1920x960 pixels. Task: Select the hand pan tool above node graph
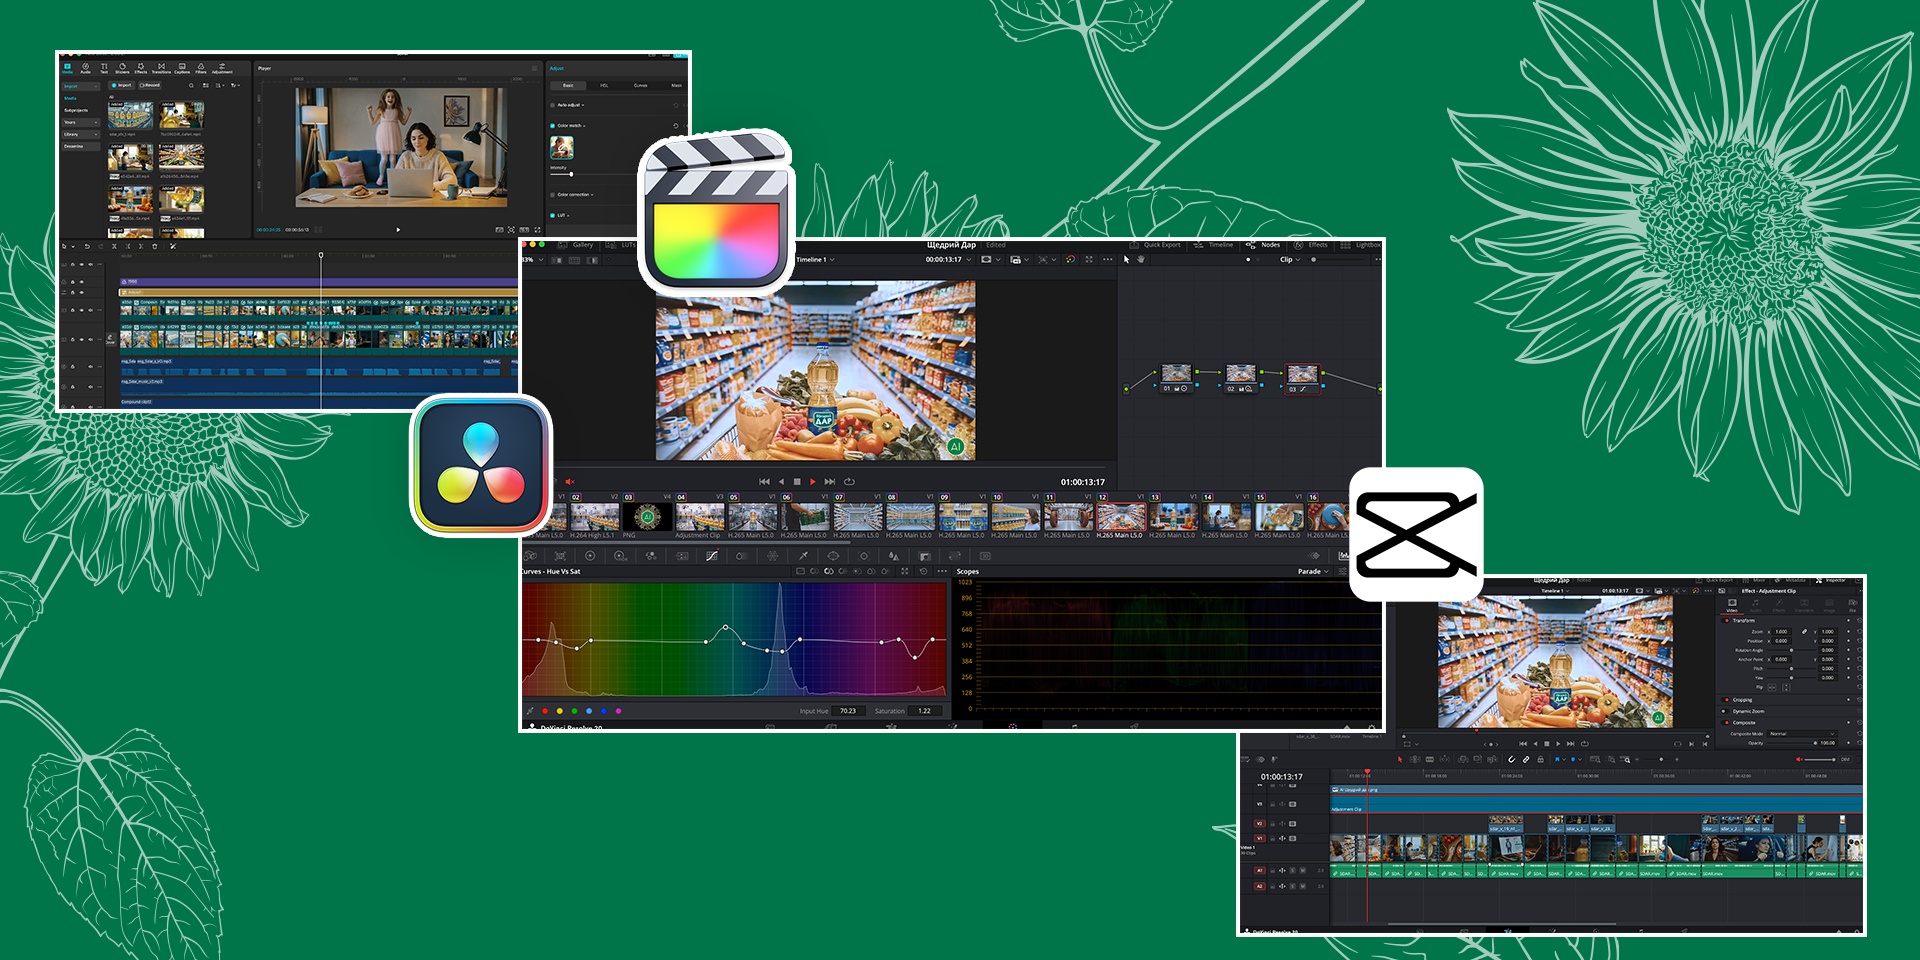pyautogui.click(x=1141, y=259)
